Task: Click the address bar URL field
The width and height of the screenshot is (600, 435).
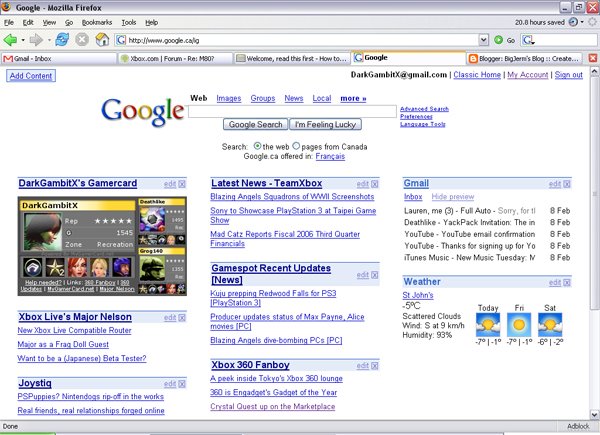Action: (297, 40)
